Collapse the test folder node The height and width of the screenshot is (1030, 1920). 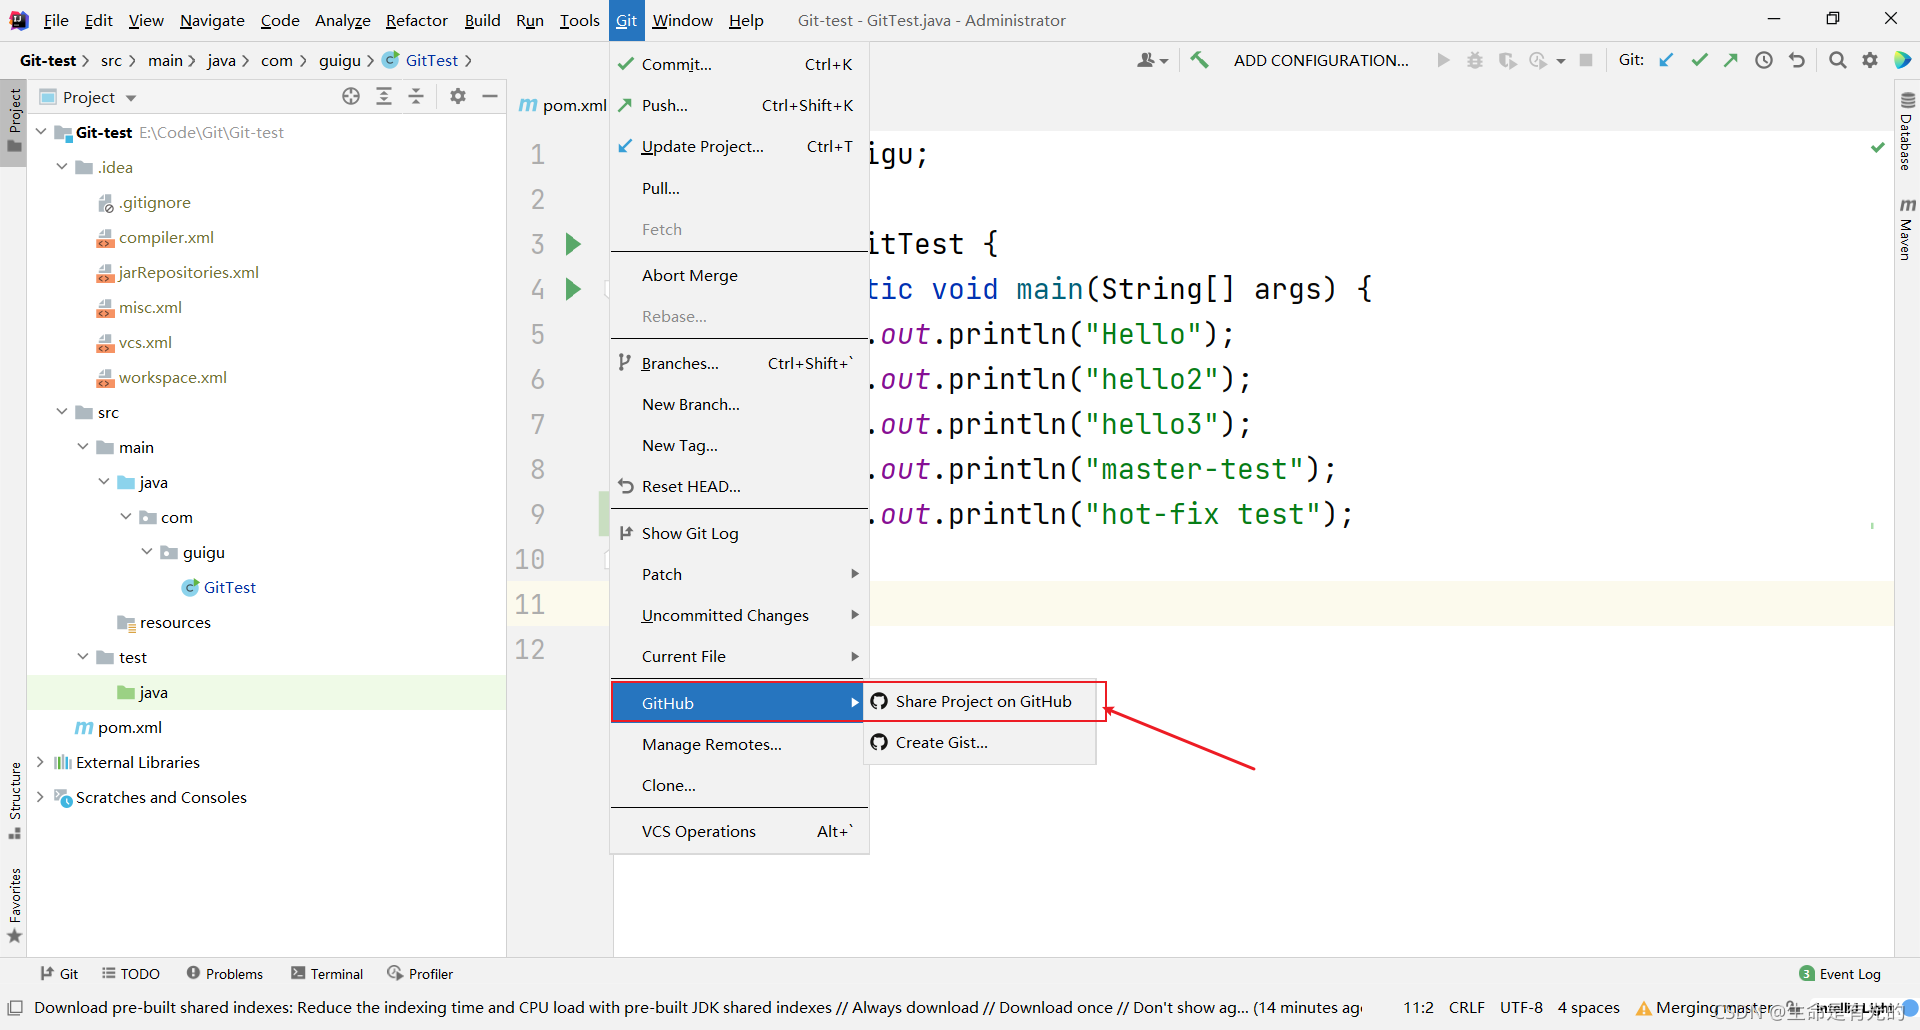point(83,657)
